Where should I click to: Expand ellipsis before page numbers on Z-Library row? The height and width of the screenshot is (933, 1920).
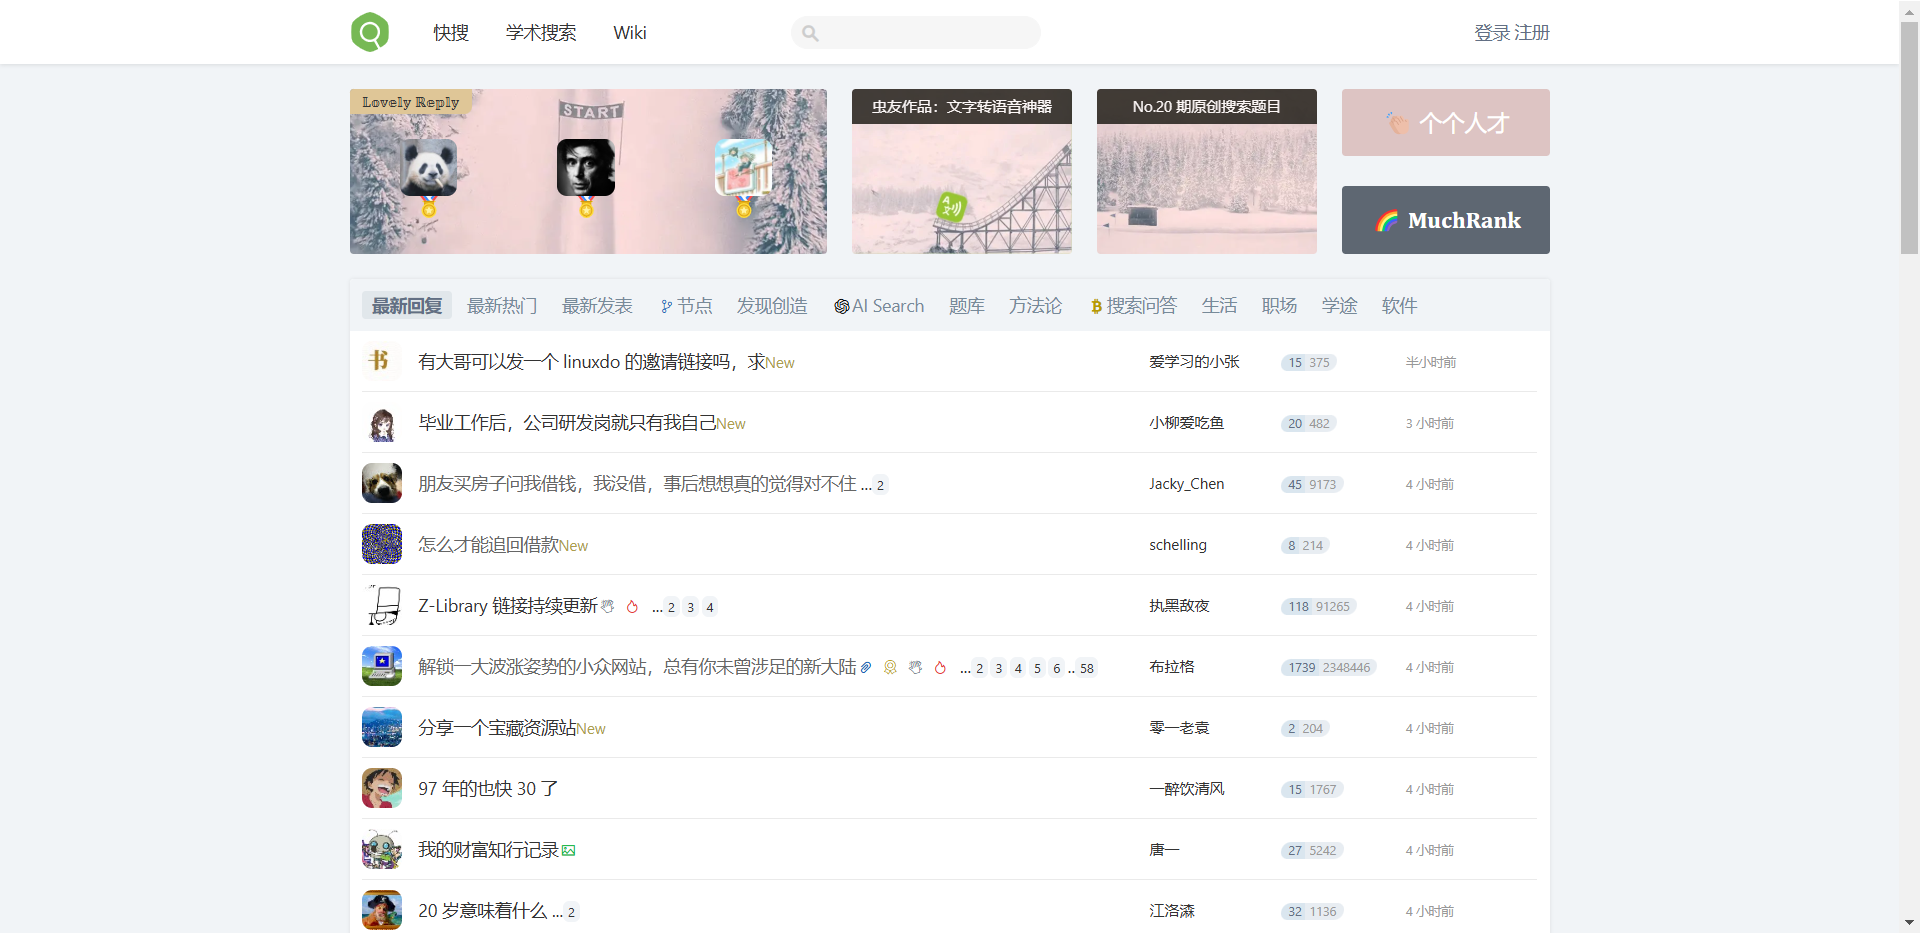656,608
